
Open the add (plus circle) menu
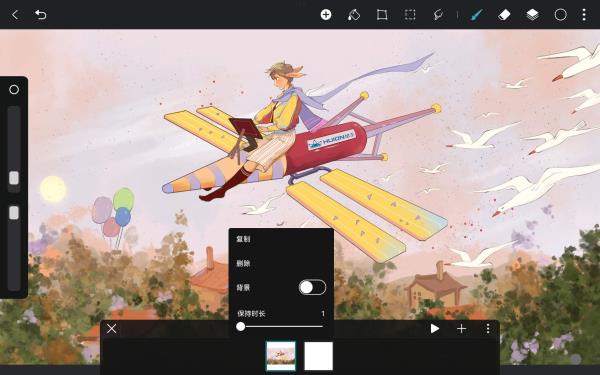[326, 15]
